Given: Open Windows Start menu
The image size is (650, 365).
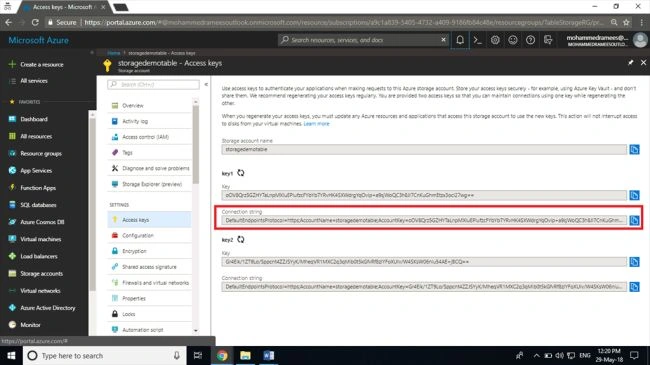Looking at the screenshot, I should (x=11, y=355).
